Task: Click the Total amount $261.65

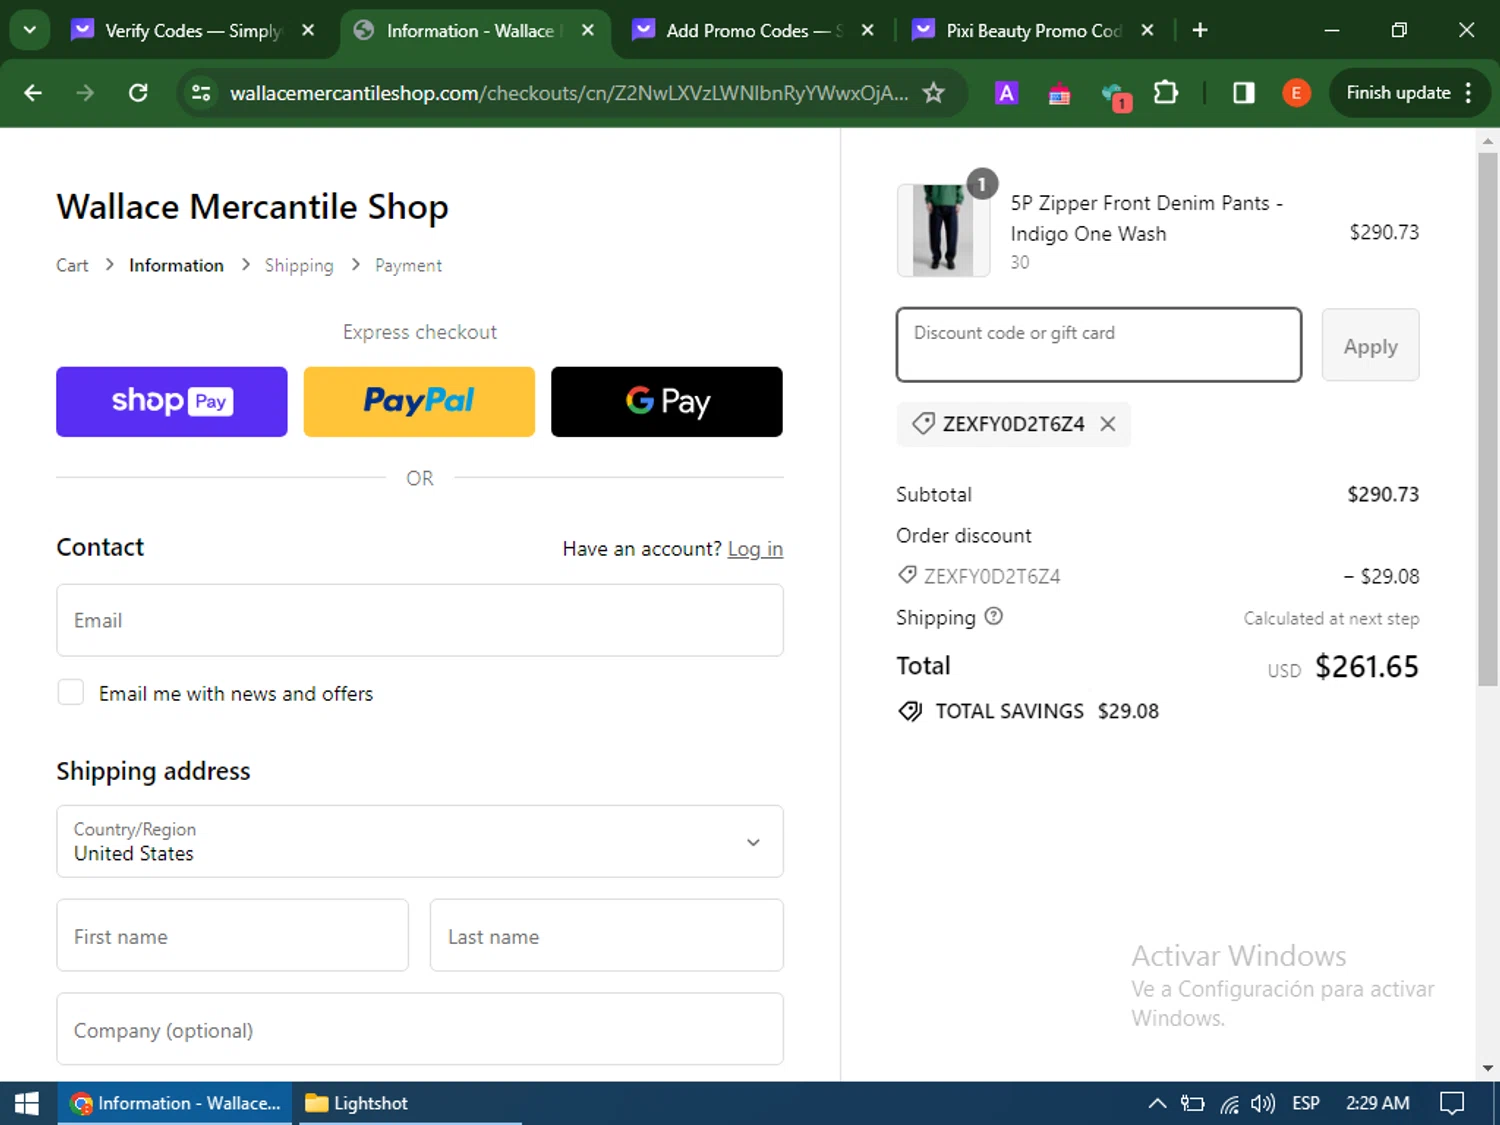Action: tap(1367, 667)
